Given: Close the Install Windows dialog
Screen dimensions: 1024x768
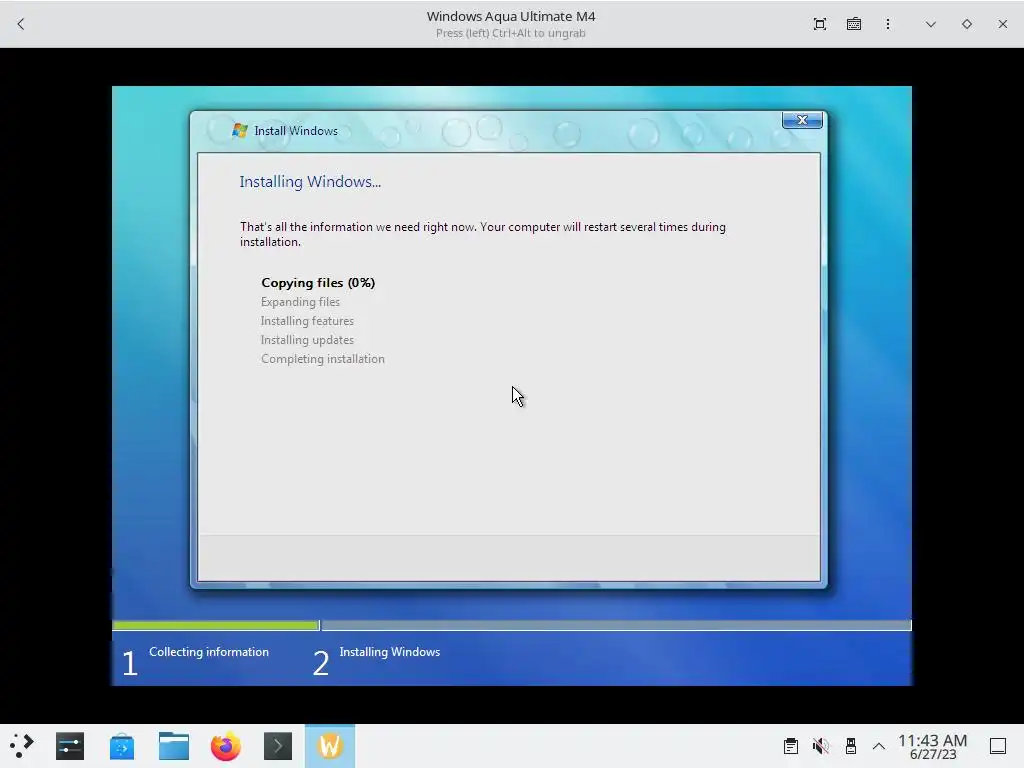Looking at the screenshot, I should [x=802, y=120].
